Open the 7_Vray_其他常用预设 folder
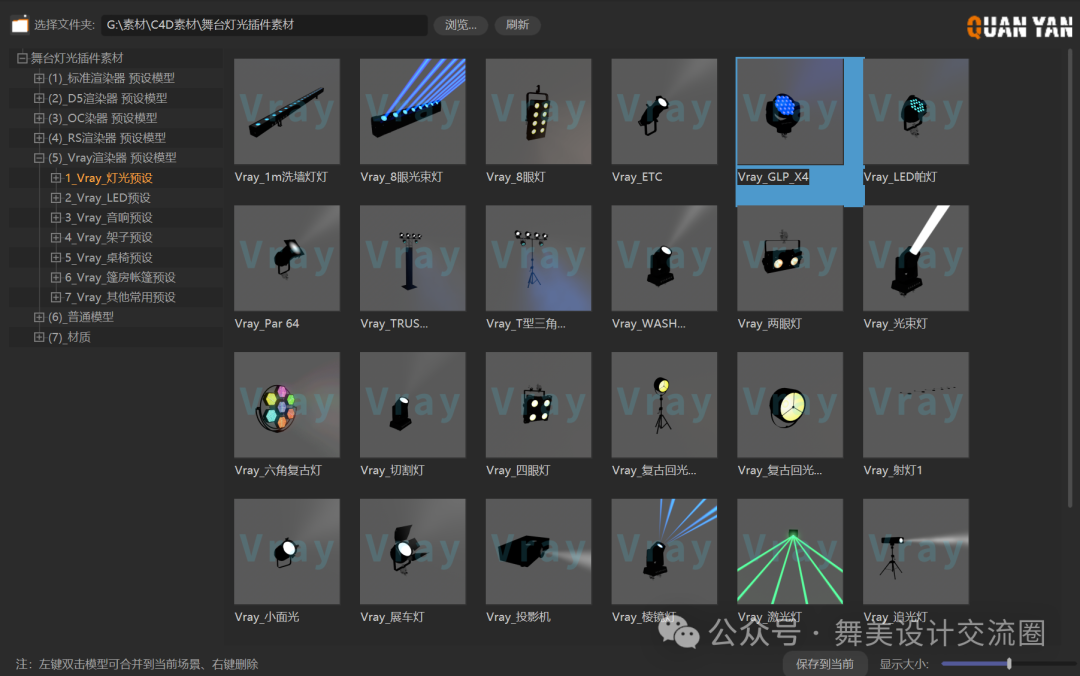Image resolution: width=1080 pixels, height=676 pixels. [x=120, y=298]
